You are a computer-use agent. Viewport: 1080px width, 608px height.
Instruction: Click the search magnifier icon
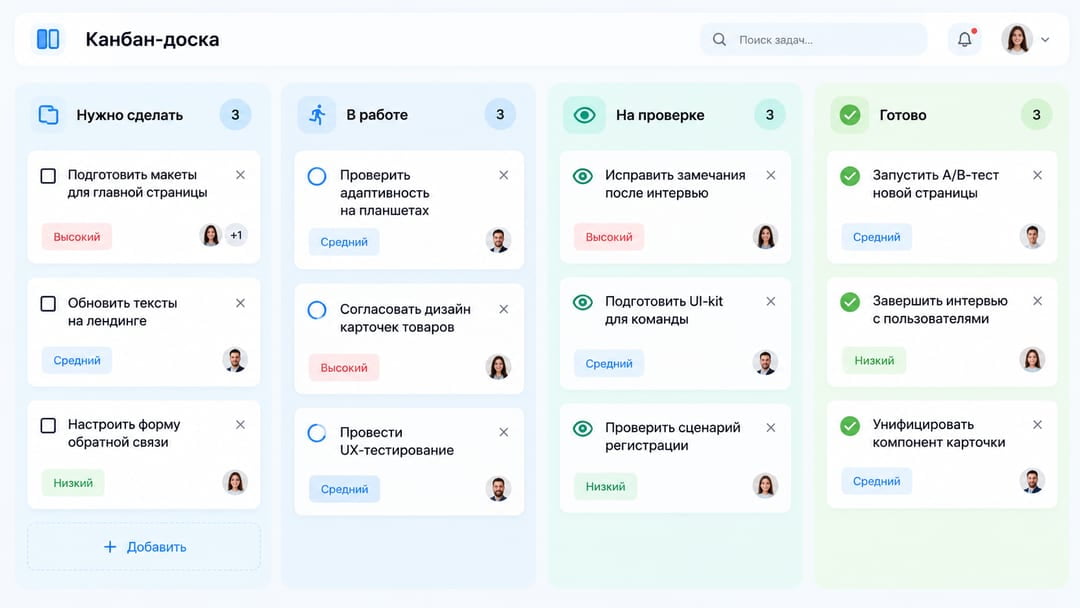pos(719,39)
